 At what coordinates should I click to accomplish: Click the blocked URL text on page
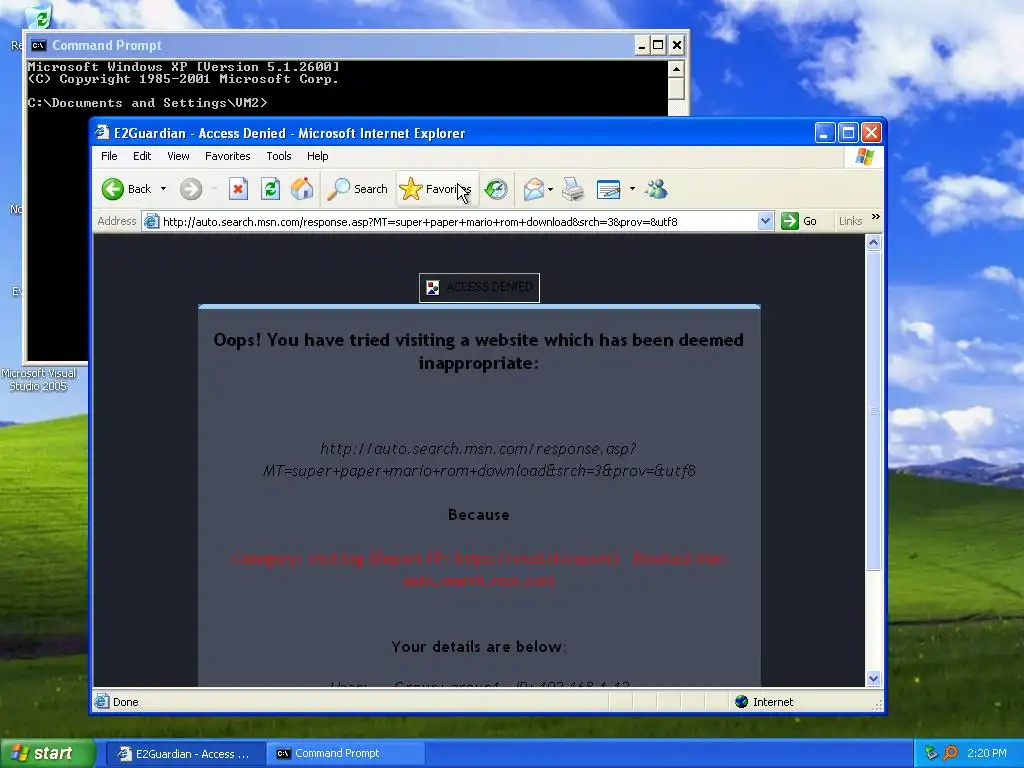(479, 460)
